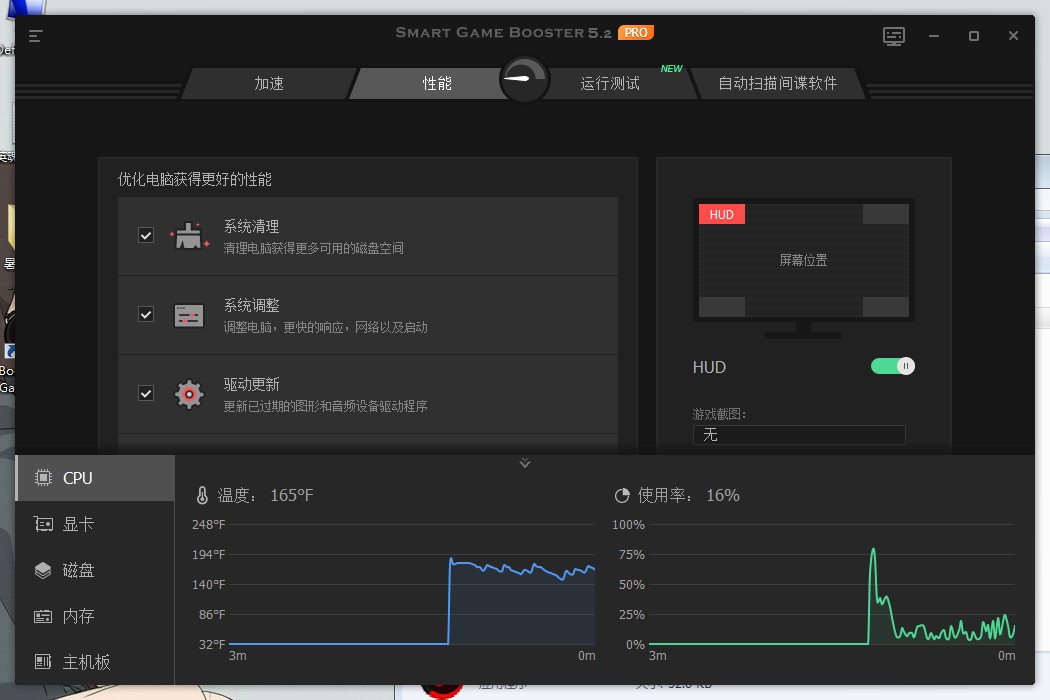Select the top-left HUD screen position
The width and height of the screenshot is (1050, 700).
tap(722, 214)
